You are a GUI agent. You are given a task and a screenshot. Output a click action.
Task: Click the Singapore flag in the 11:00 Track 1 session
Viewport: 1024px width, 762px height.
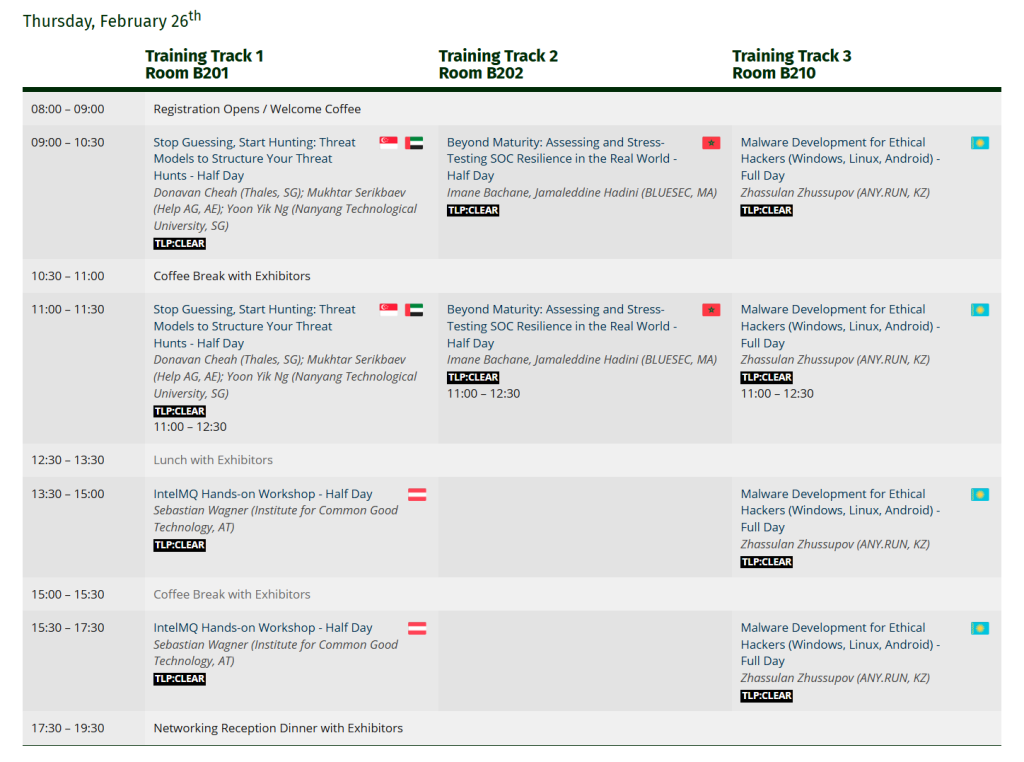(389, 310)
